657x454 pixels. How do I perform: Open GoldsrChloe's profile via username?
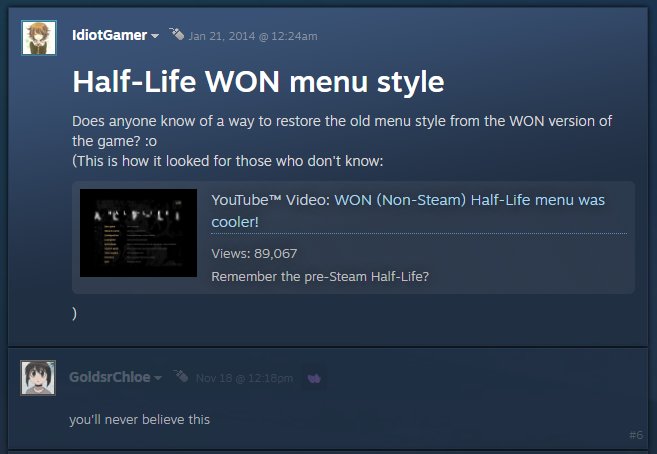pyautogui.click(x=110, y=377)
